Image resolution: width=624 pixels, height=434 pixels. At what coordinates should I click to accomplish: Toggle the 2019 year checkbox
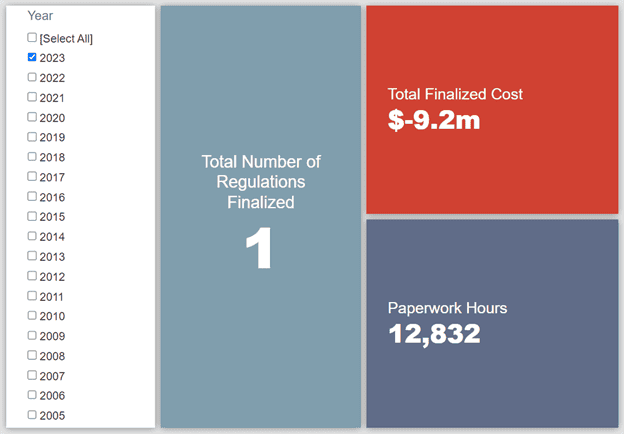tap(32, 137)
